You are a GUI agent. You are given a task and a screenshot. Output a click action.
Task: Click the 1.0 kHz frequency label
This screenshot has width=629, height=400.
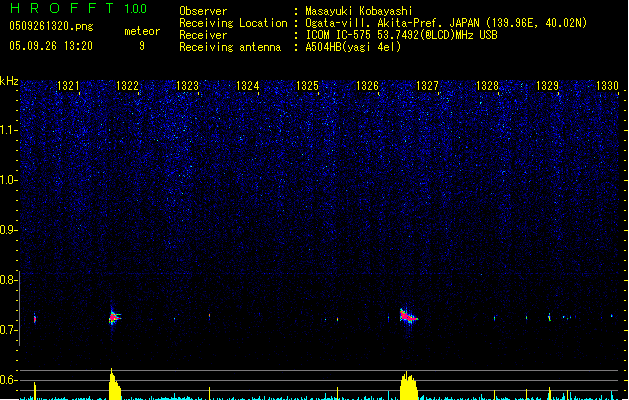8,180
